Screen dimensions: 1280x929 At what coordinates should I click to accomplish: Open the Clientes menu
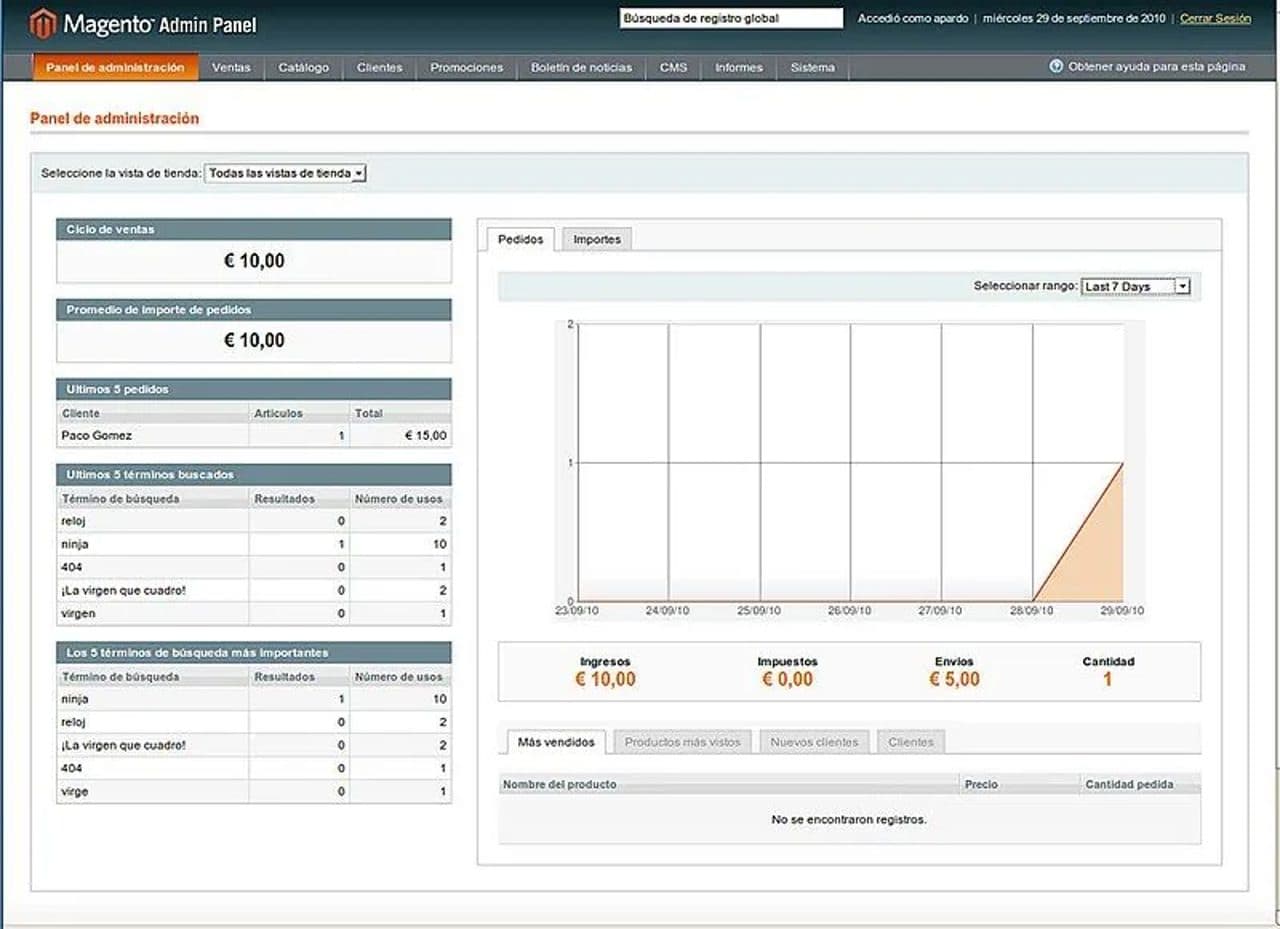coord(380,67)
